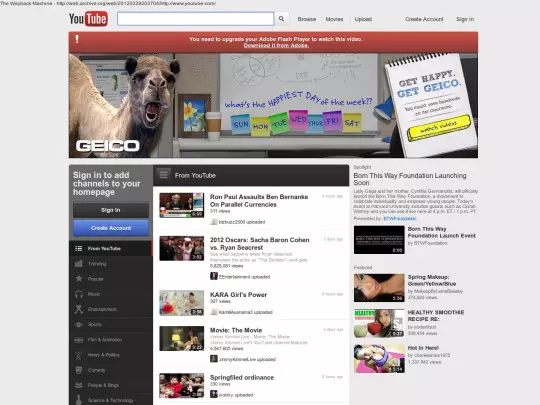Viewport: 540px width, 405px height.
Task: Click the Born This Way Foundation Launching Soon heading
Action: coord(410,179)
